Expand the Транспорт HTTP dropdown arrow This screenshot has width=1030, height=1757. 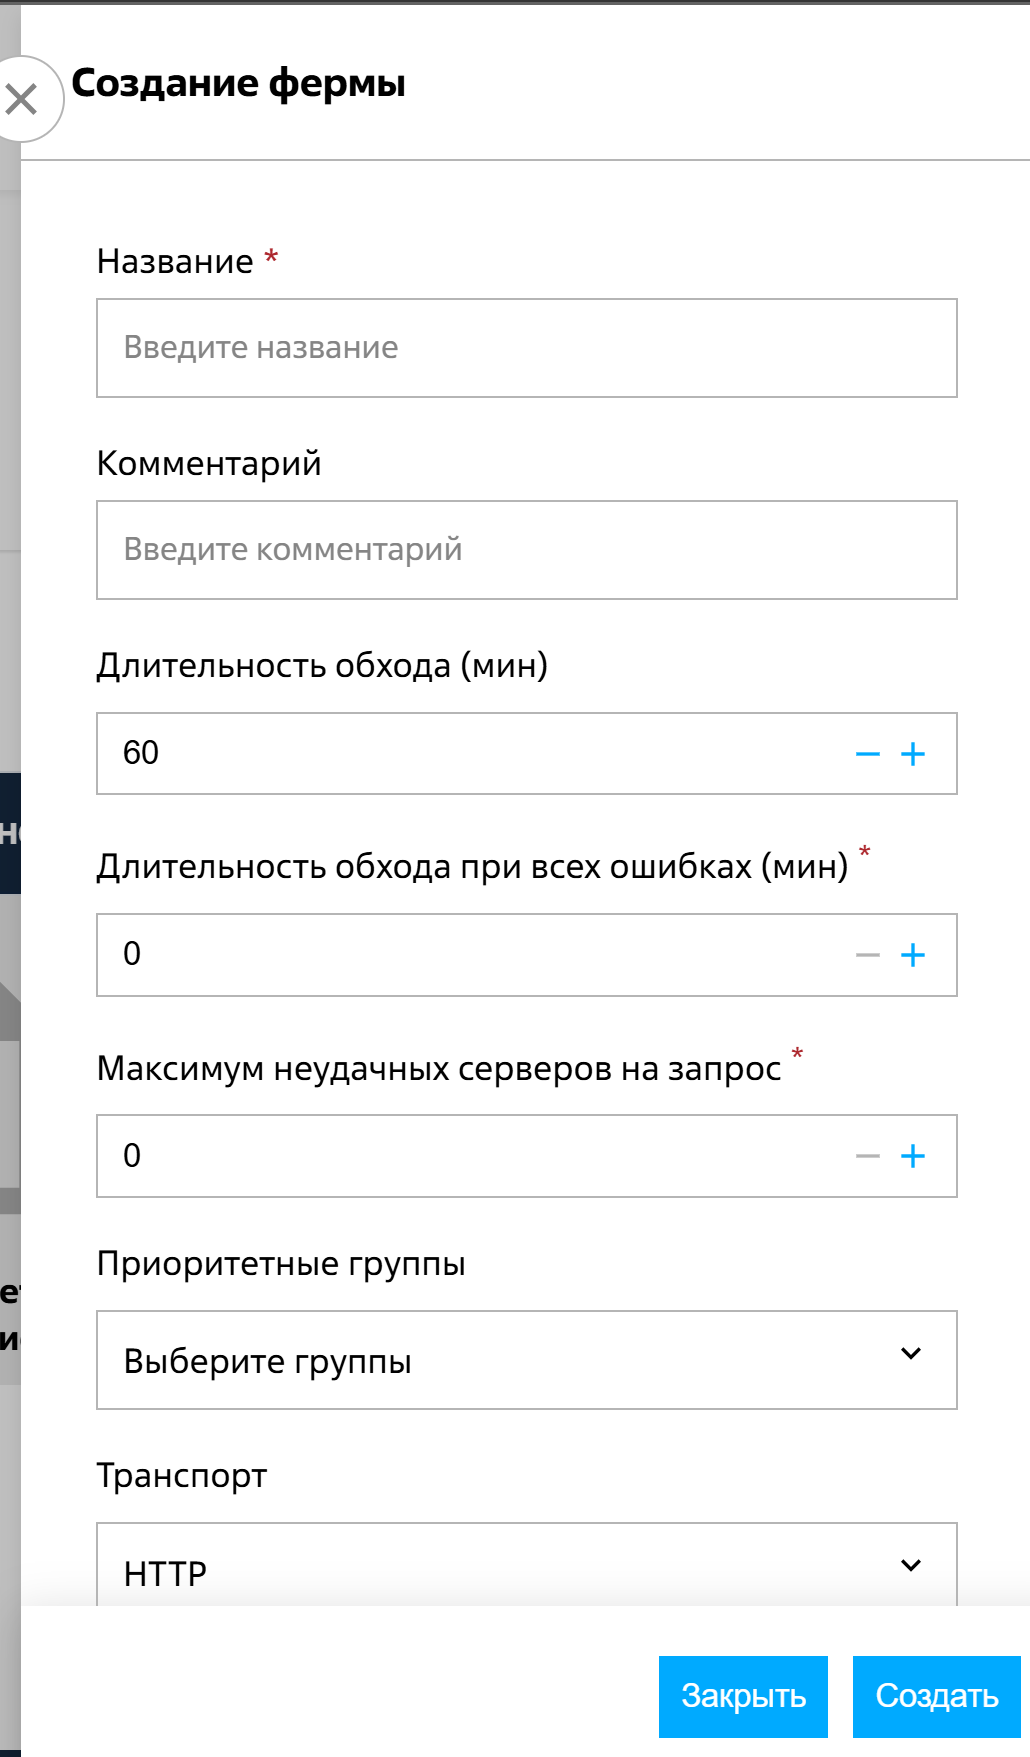tap(910, 1565)
